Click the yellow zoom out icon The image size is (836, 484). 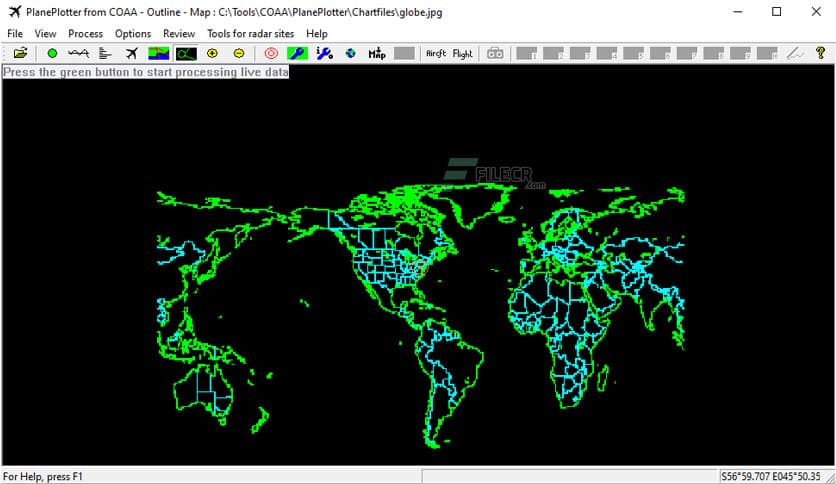point(238,54)
